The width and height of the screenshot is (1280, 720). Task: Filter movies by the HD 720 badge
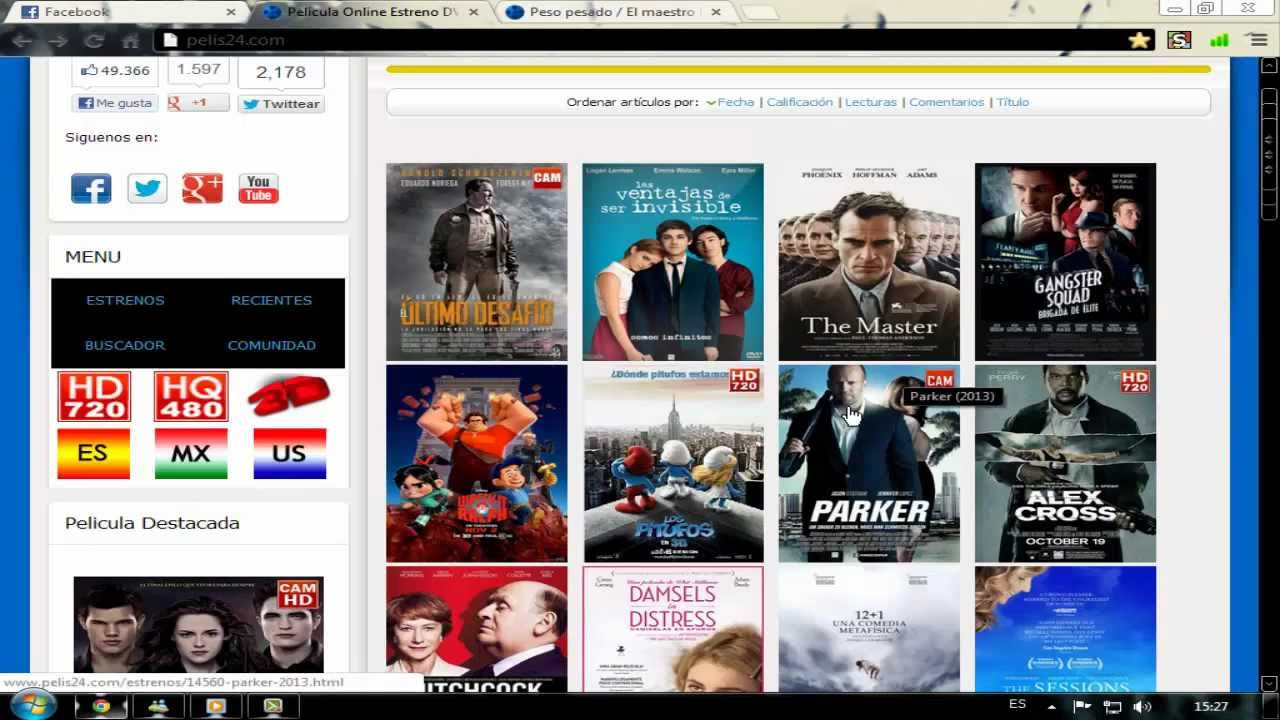94,396
